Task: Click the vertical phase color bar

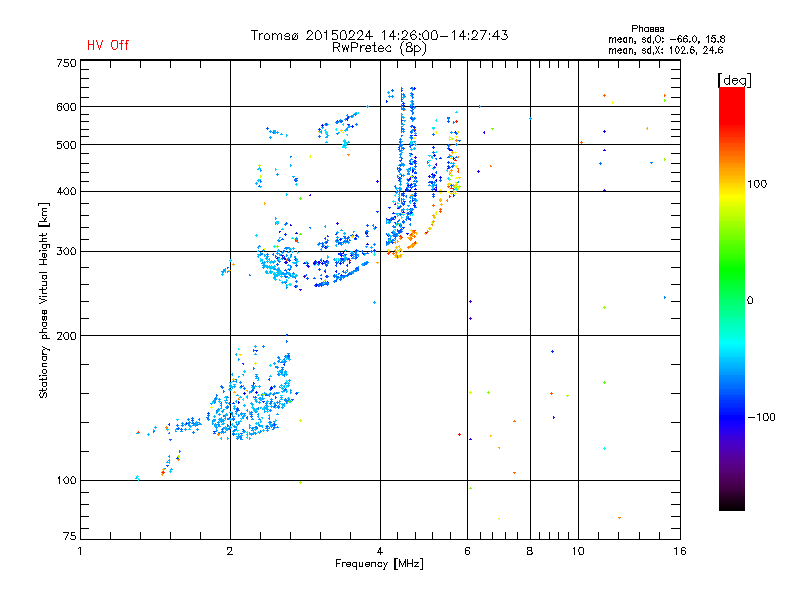Action: 732,299
